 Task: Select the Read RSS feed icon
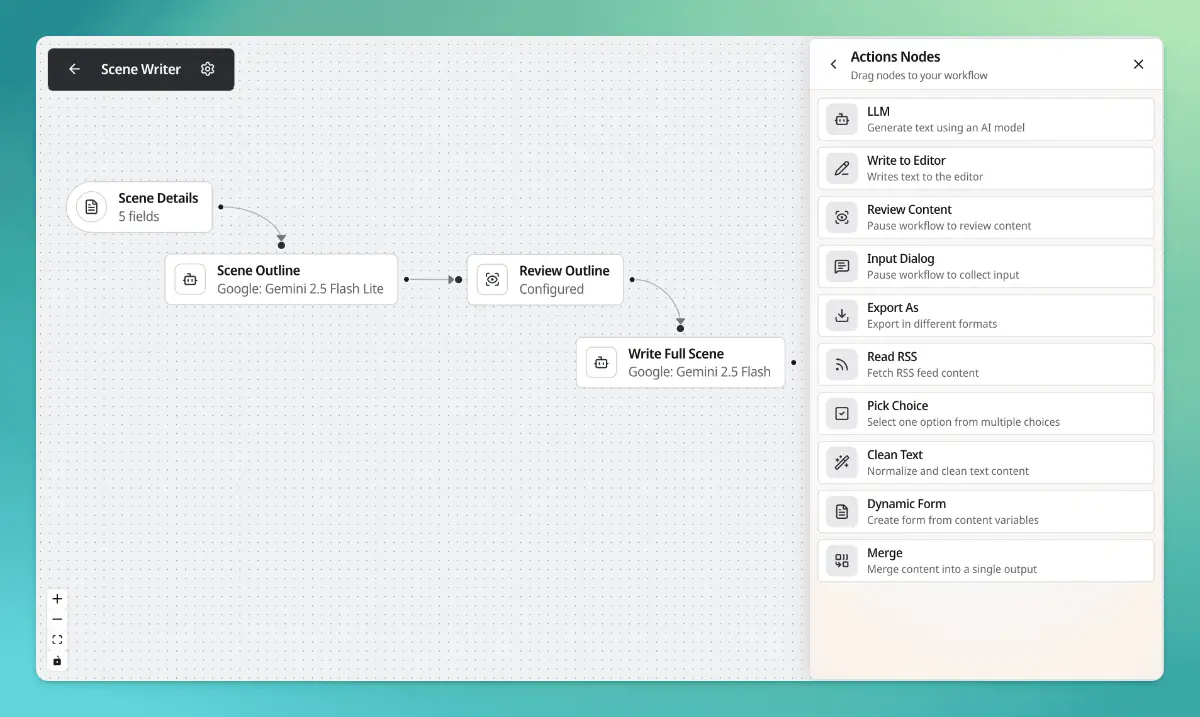[842, 364]
